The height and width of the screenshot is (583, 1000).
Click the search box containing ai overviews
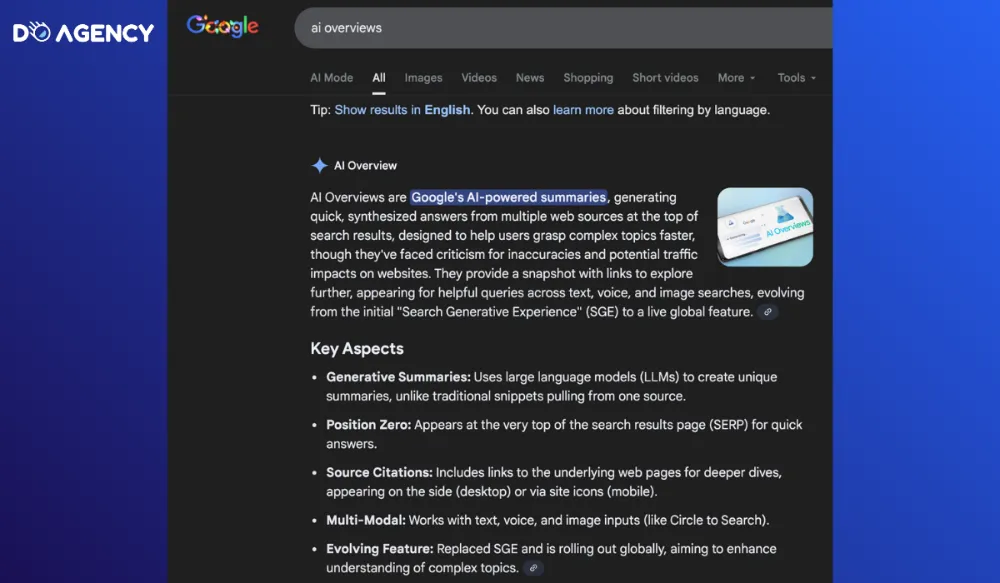point(560,28)
